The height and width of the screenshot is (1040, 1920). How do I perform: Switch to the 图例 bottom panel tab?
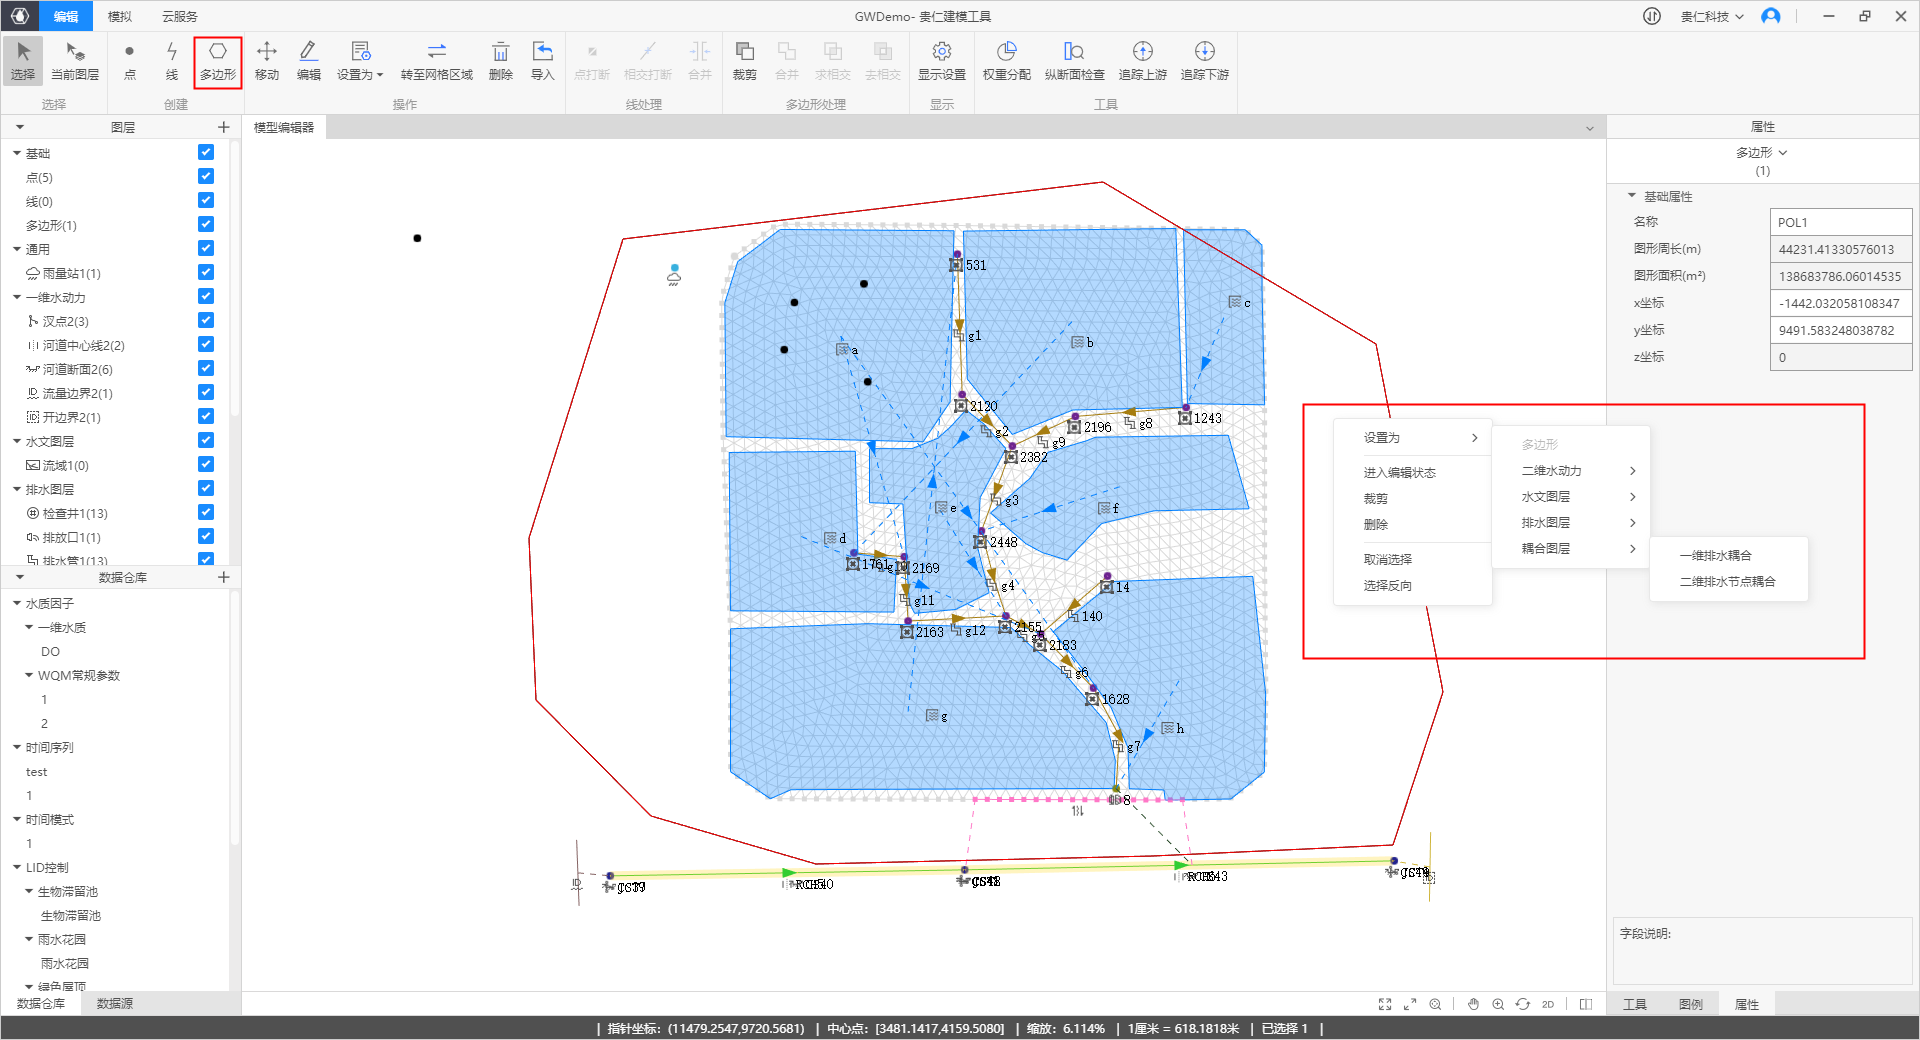tap(1690, 1004)
